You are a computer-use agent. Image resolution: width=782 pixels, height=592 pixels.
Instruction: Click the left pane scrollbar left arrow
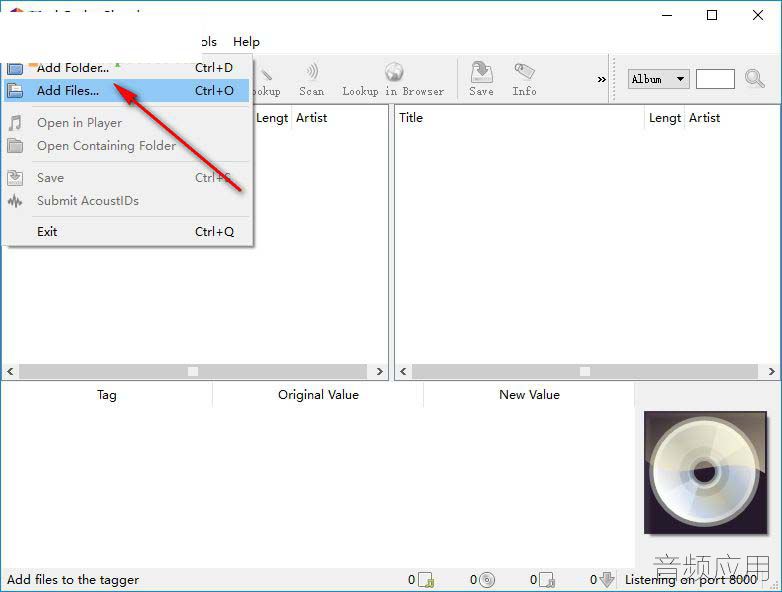coord(10,372)
